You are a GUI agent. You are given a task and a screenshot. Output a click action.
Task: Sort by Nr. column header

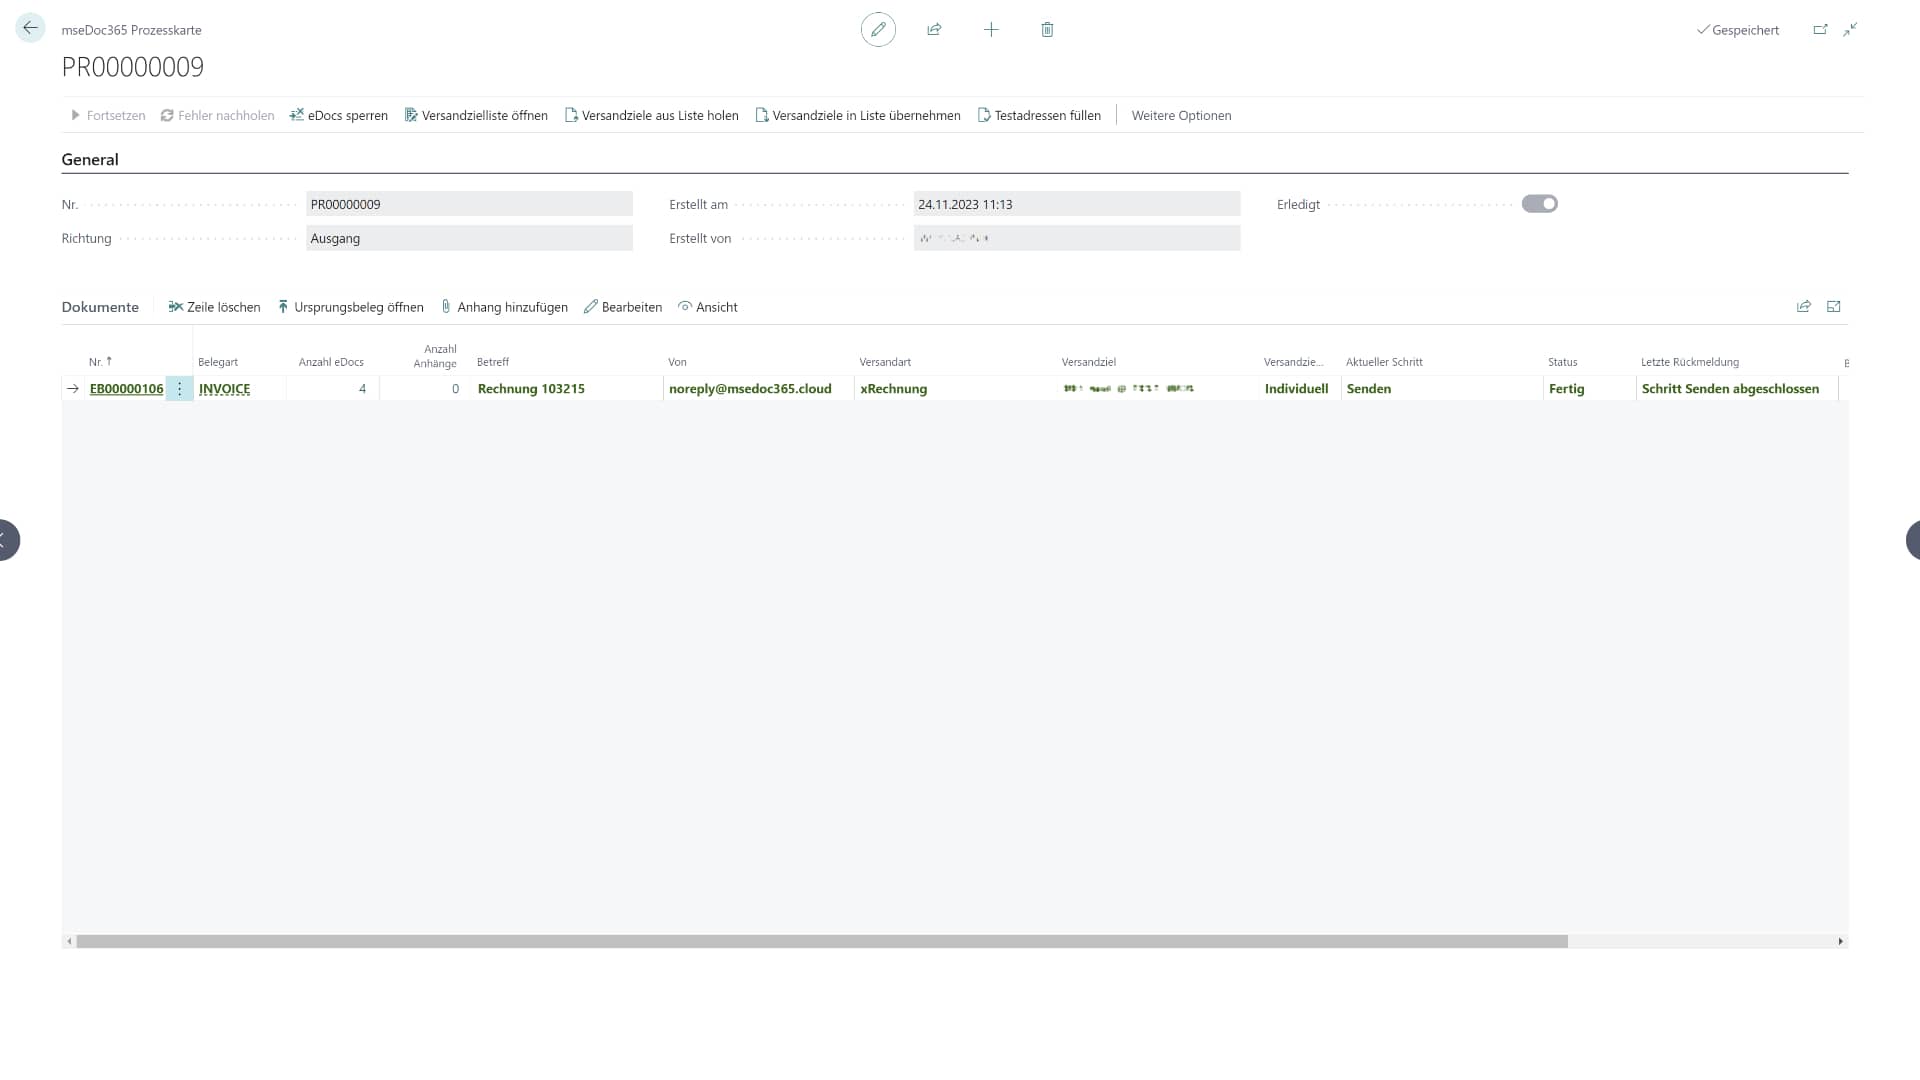[x=100, y=362]
